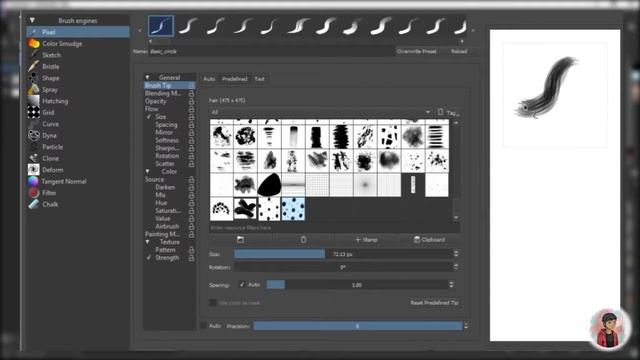The width and height of the screenshot is (640, 360).
Task: Open the Mirror option in list
Action: pos(164,132)
